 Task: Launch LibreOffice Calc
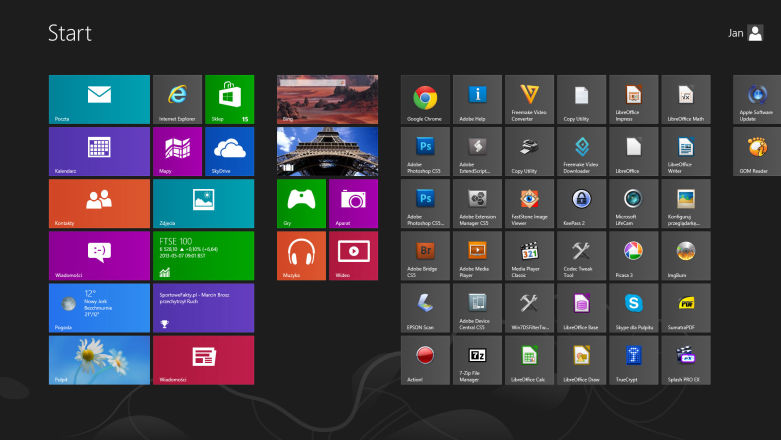529,360
